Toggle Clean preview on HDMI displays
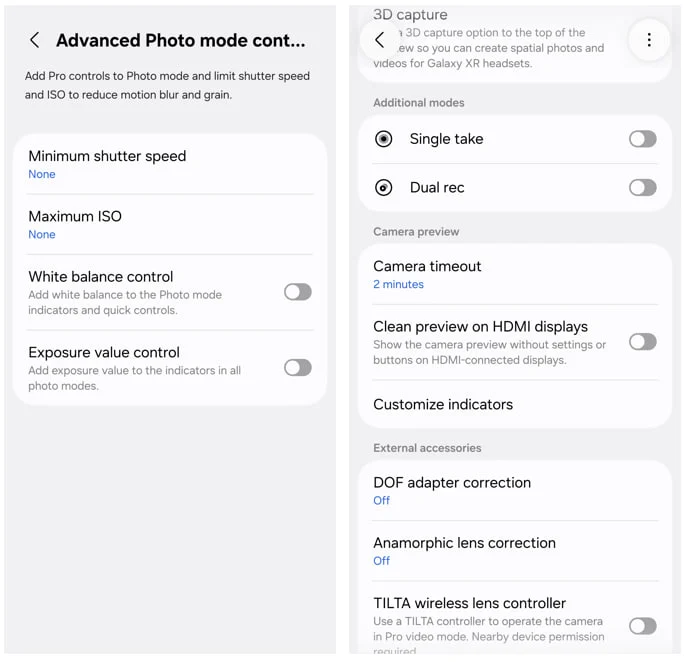This screenshot has width=687, height=662. point(642,342)
